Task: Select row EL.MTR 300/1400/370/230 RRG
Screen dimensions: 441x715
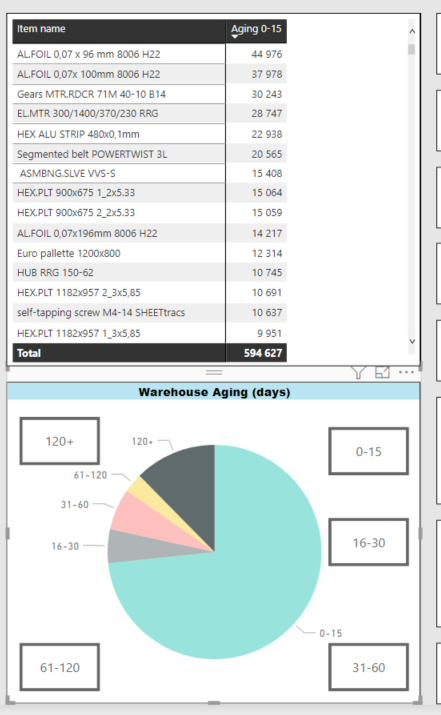Action: click(x=150, y=114)
